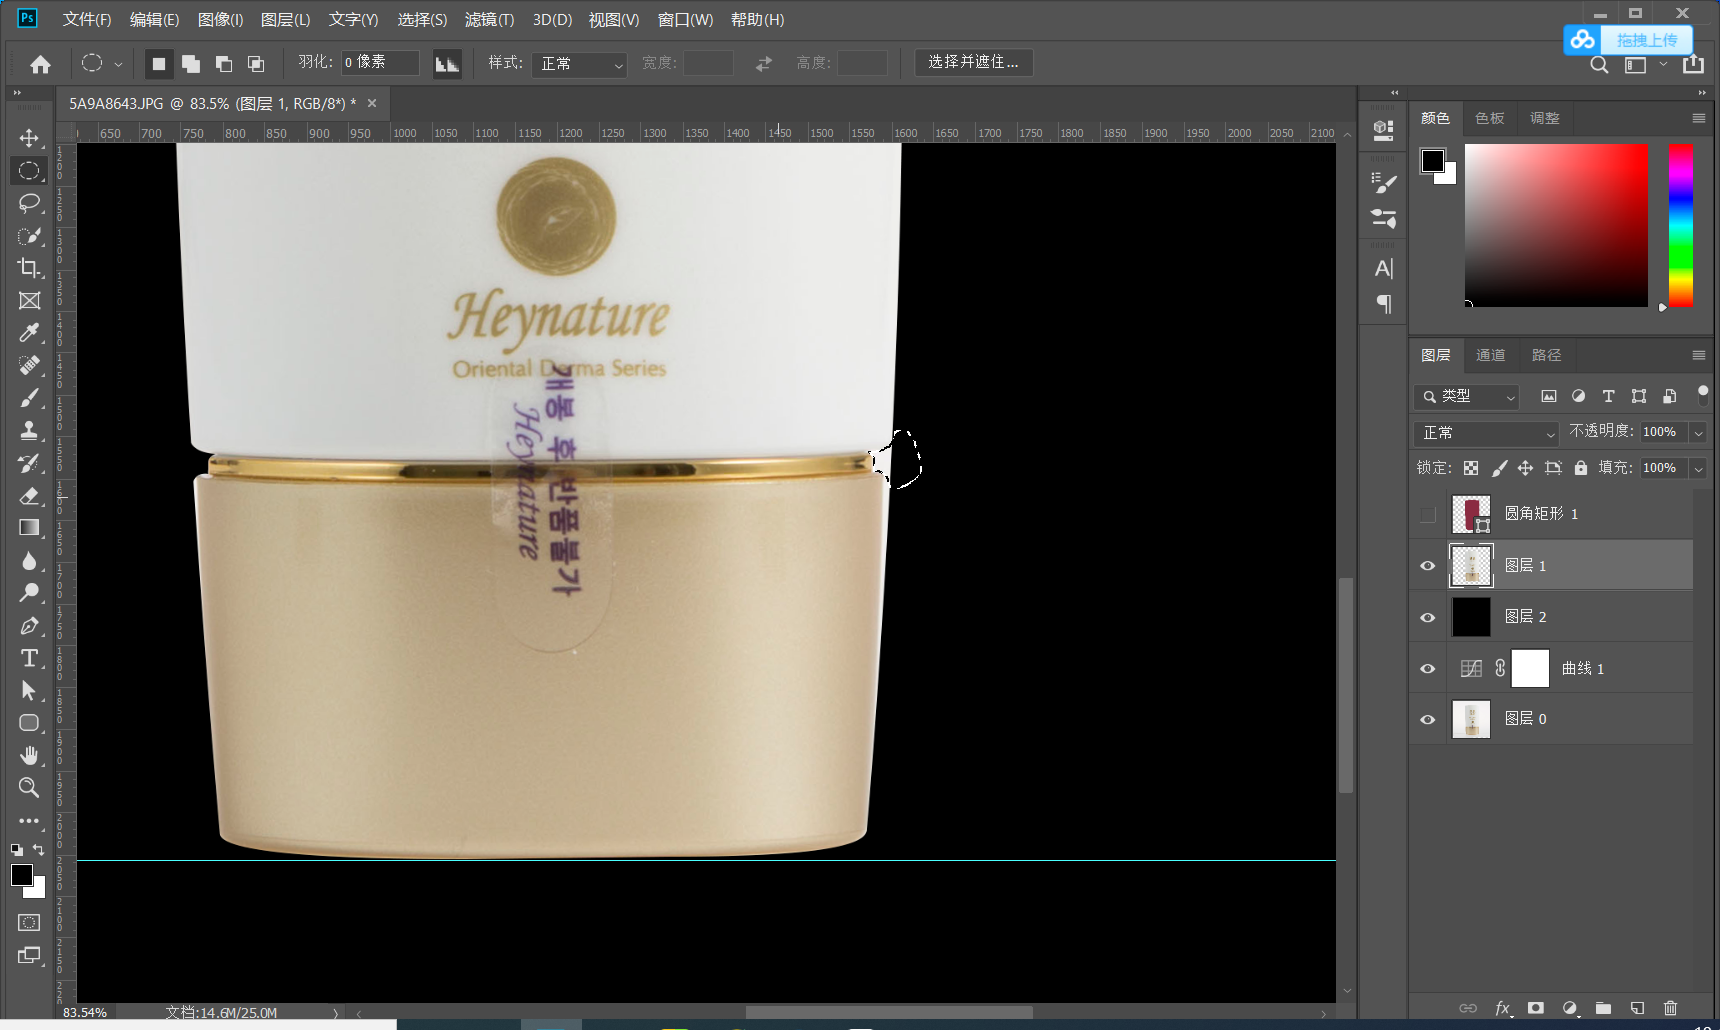Hide the 图层 1 layer

1428,566
